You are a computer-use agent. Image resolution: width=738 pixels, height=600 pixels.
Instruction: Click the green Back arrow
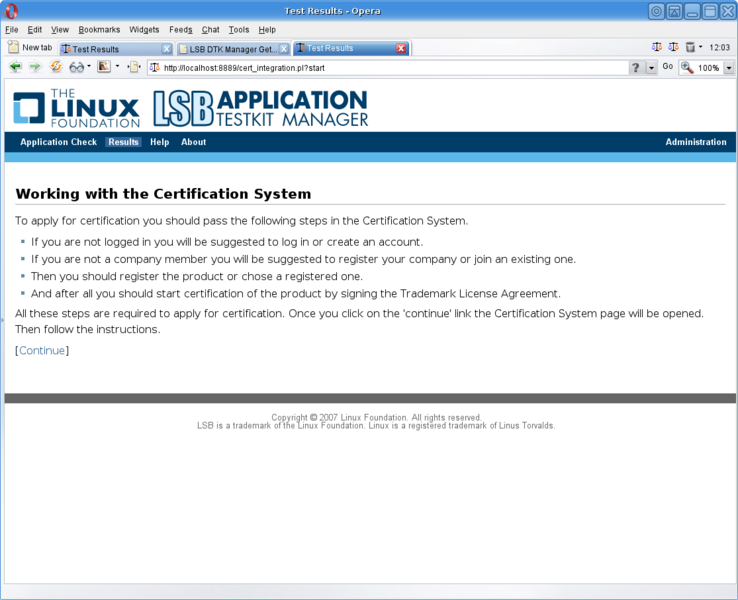point(16,67)
